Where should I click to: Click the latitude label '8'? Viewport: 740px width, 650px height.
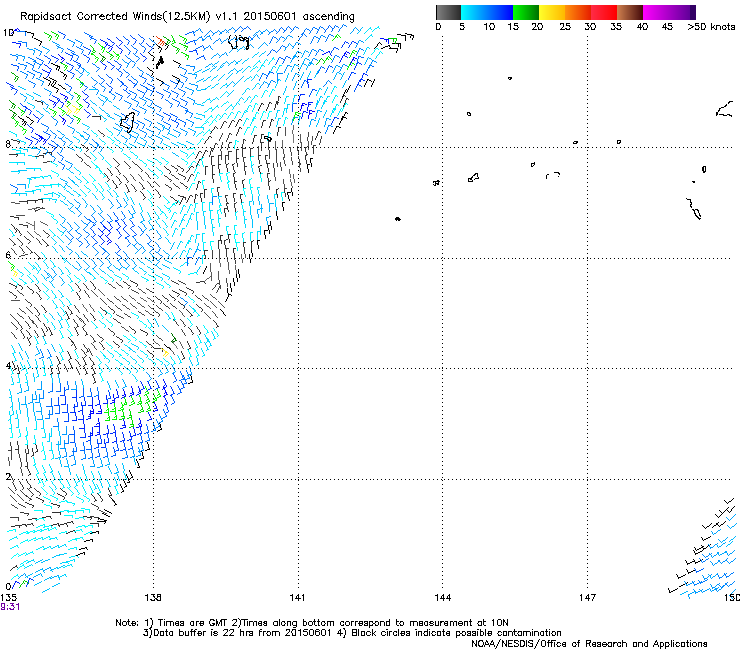tap(8, 143)
